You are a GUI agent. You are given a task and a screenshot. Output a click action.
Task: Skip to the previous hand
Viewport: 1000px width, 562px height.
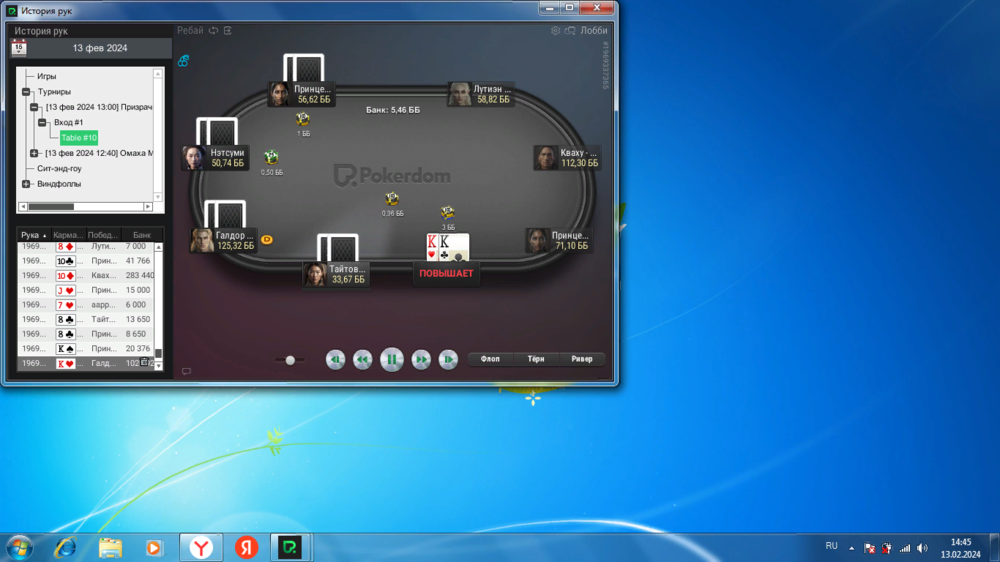click(336, 359)
